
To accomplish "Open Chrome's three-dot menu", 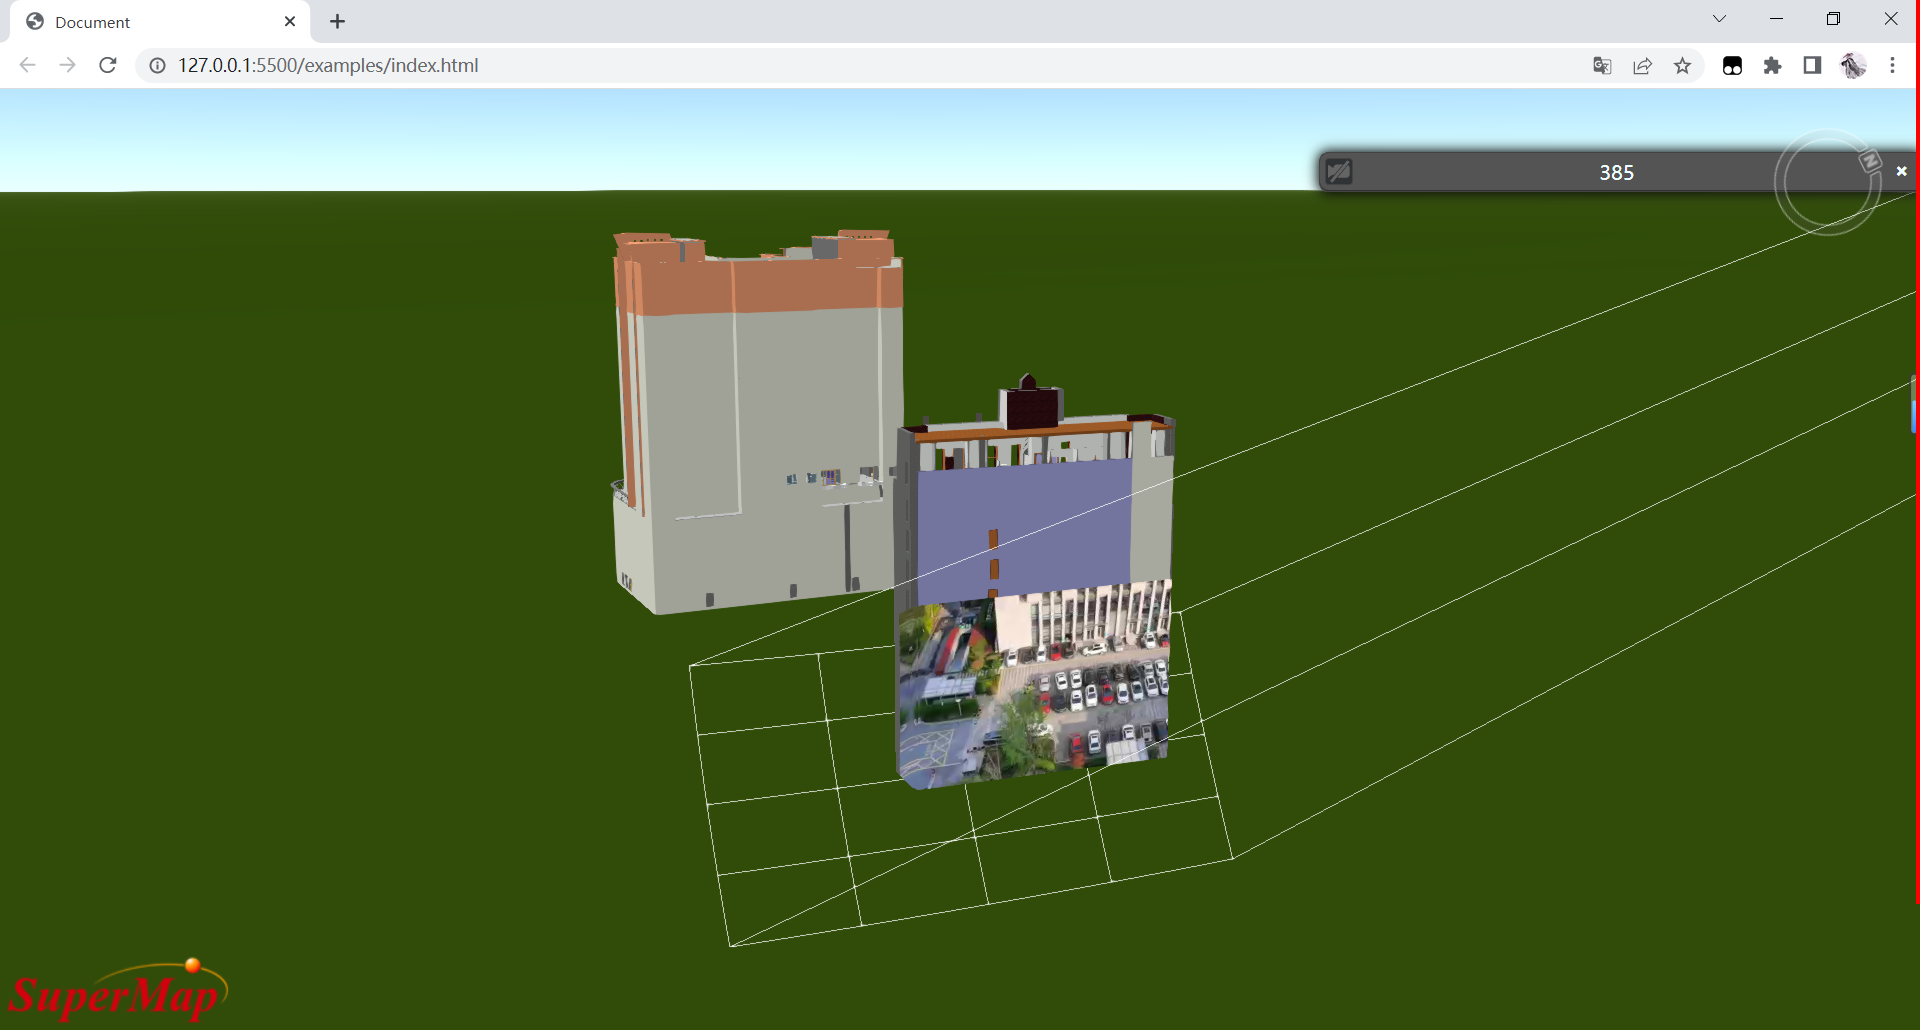I will pyautogui.click(x=1892, y=65).
